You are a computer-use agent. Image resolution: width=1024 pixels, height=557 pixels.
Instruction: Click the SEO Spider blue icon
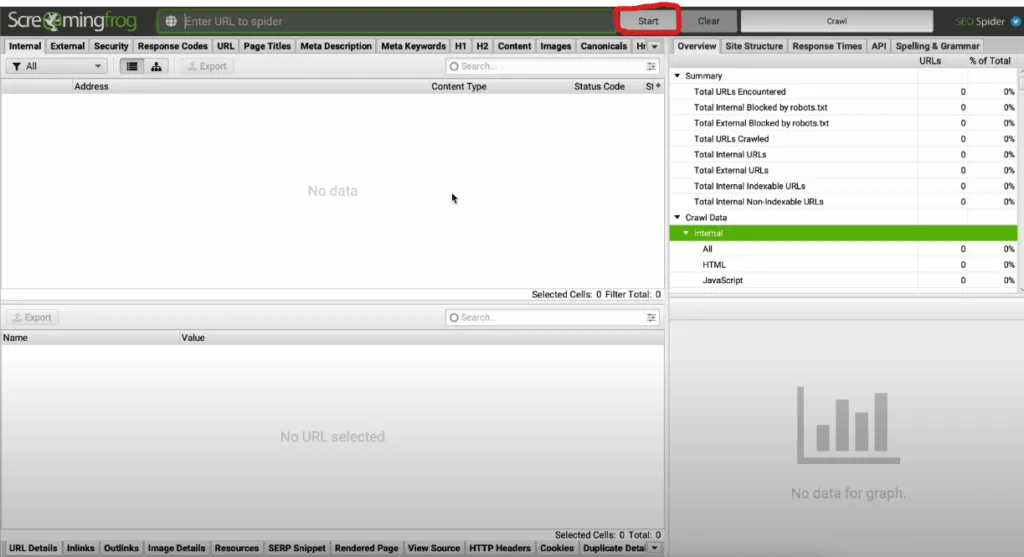tap(1016, 22)
